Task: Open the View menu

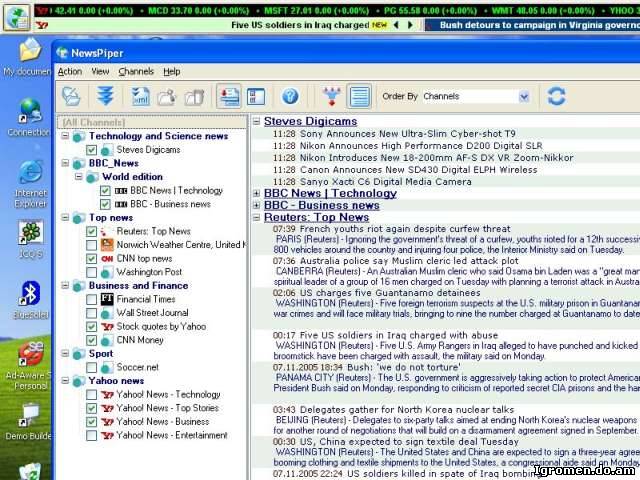Action: (x=100, y=71)
